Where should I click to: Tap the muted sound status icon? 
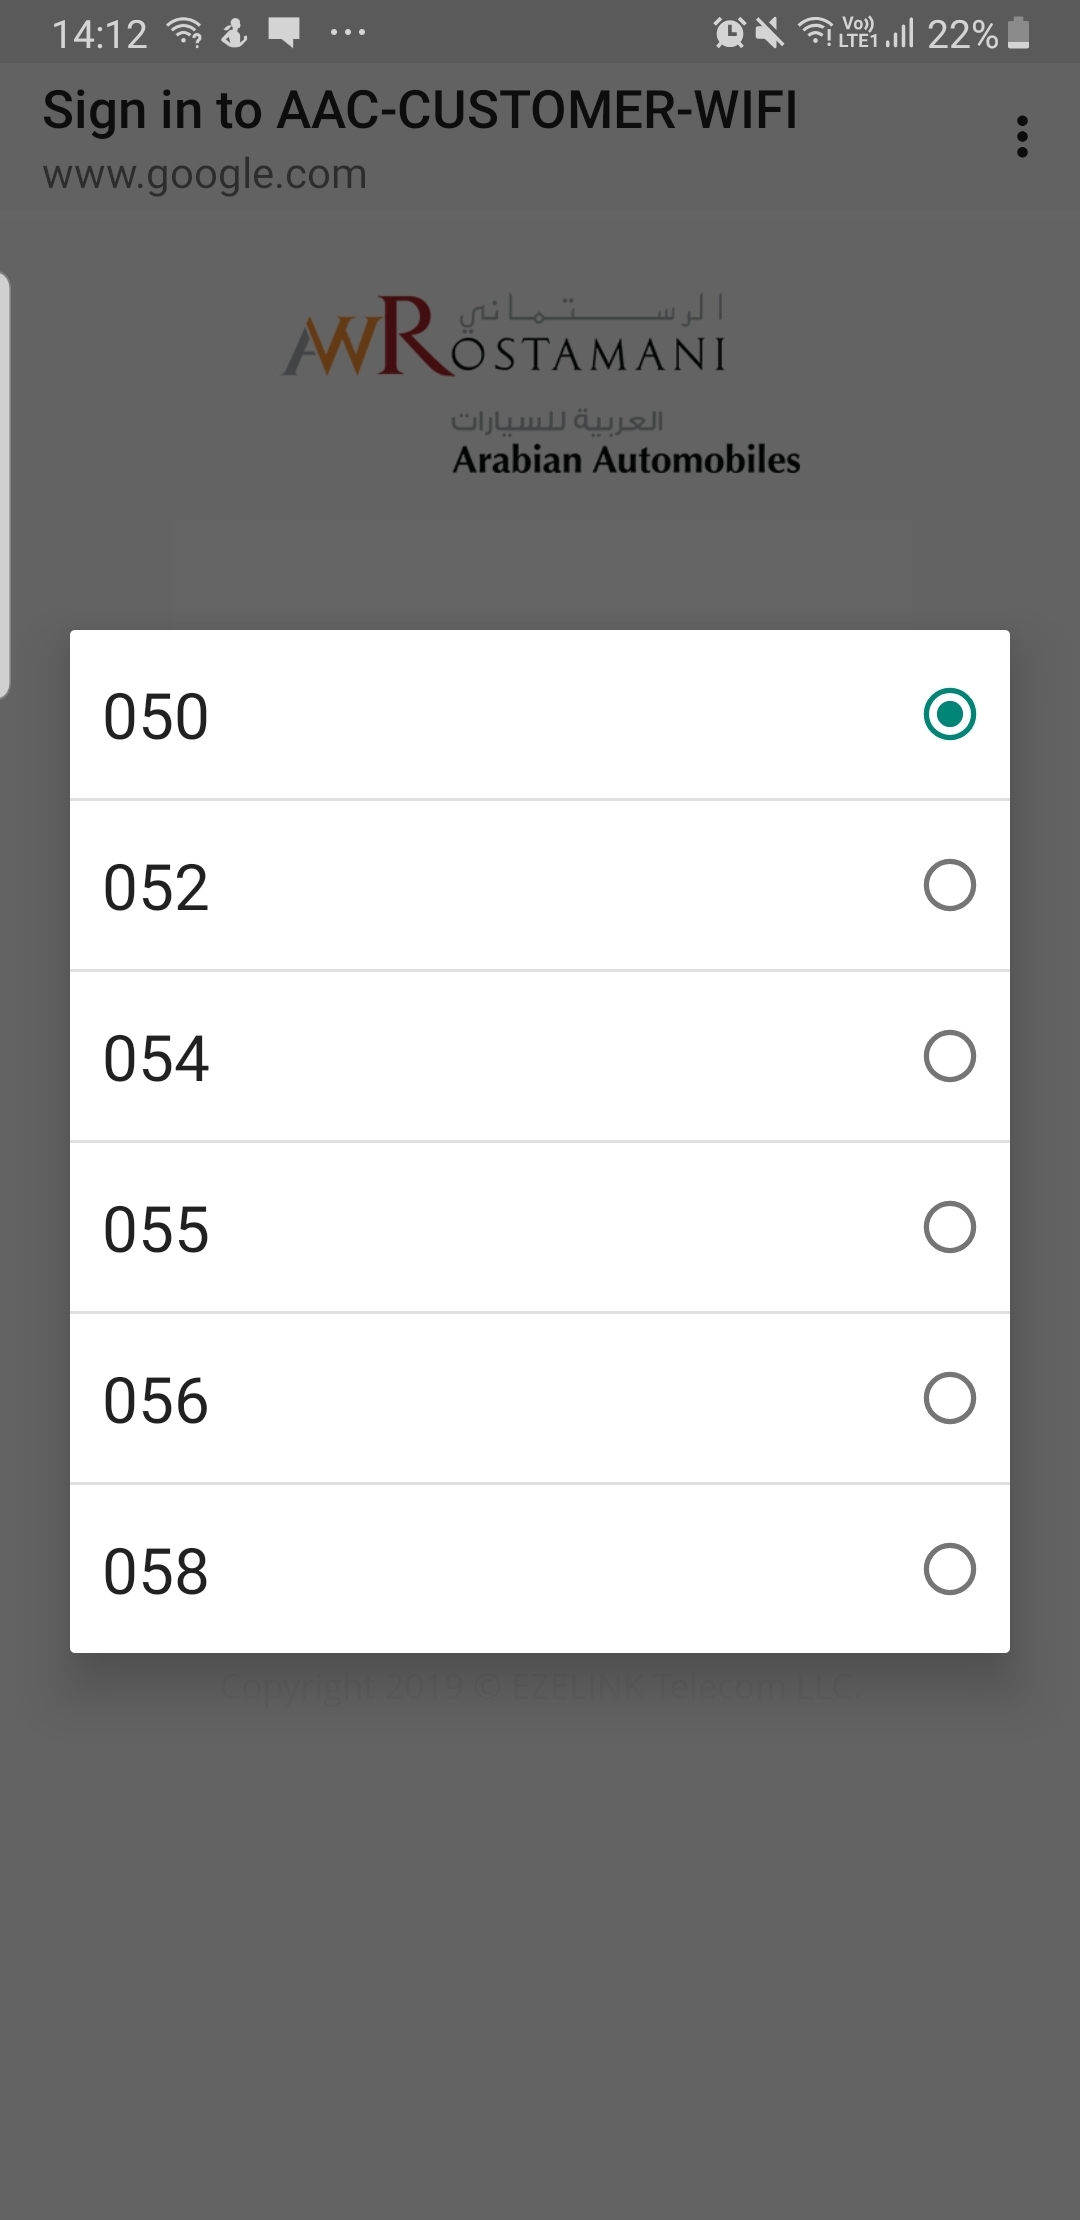click(x=769, y=34)
